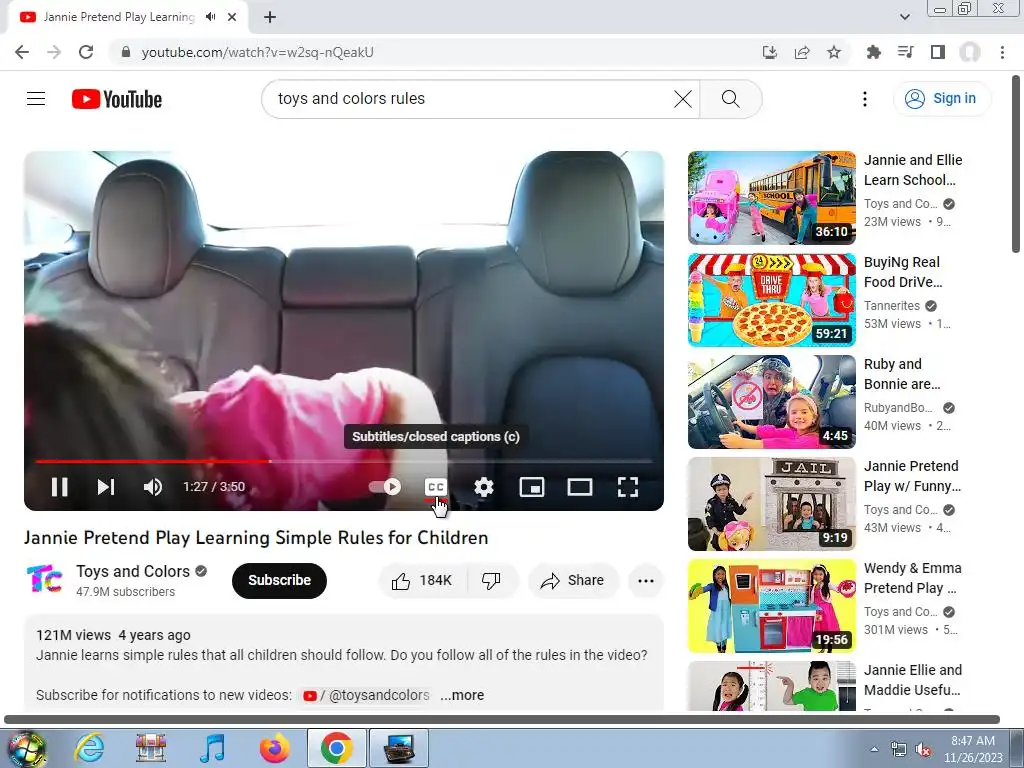
Task: Open Chrome three-dot menu
Action: tap(1002, 52)
